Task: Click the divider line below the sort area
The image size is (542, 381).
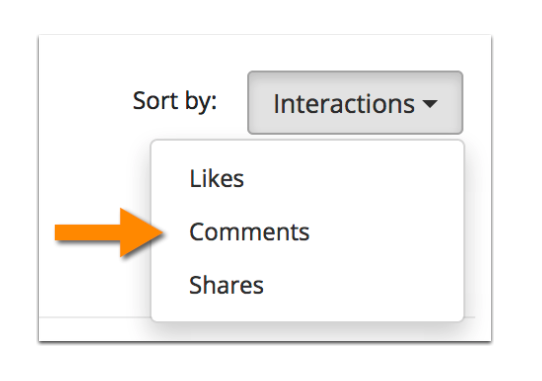Action: (95, 317)
